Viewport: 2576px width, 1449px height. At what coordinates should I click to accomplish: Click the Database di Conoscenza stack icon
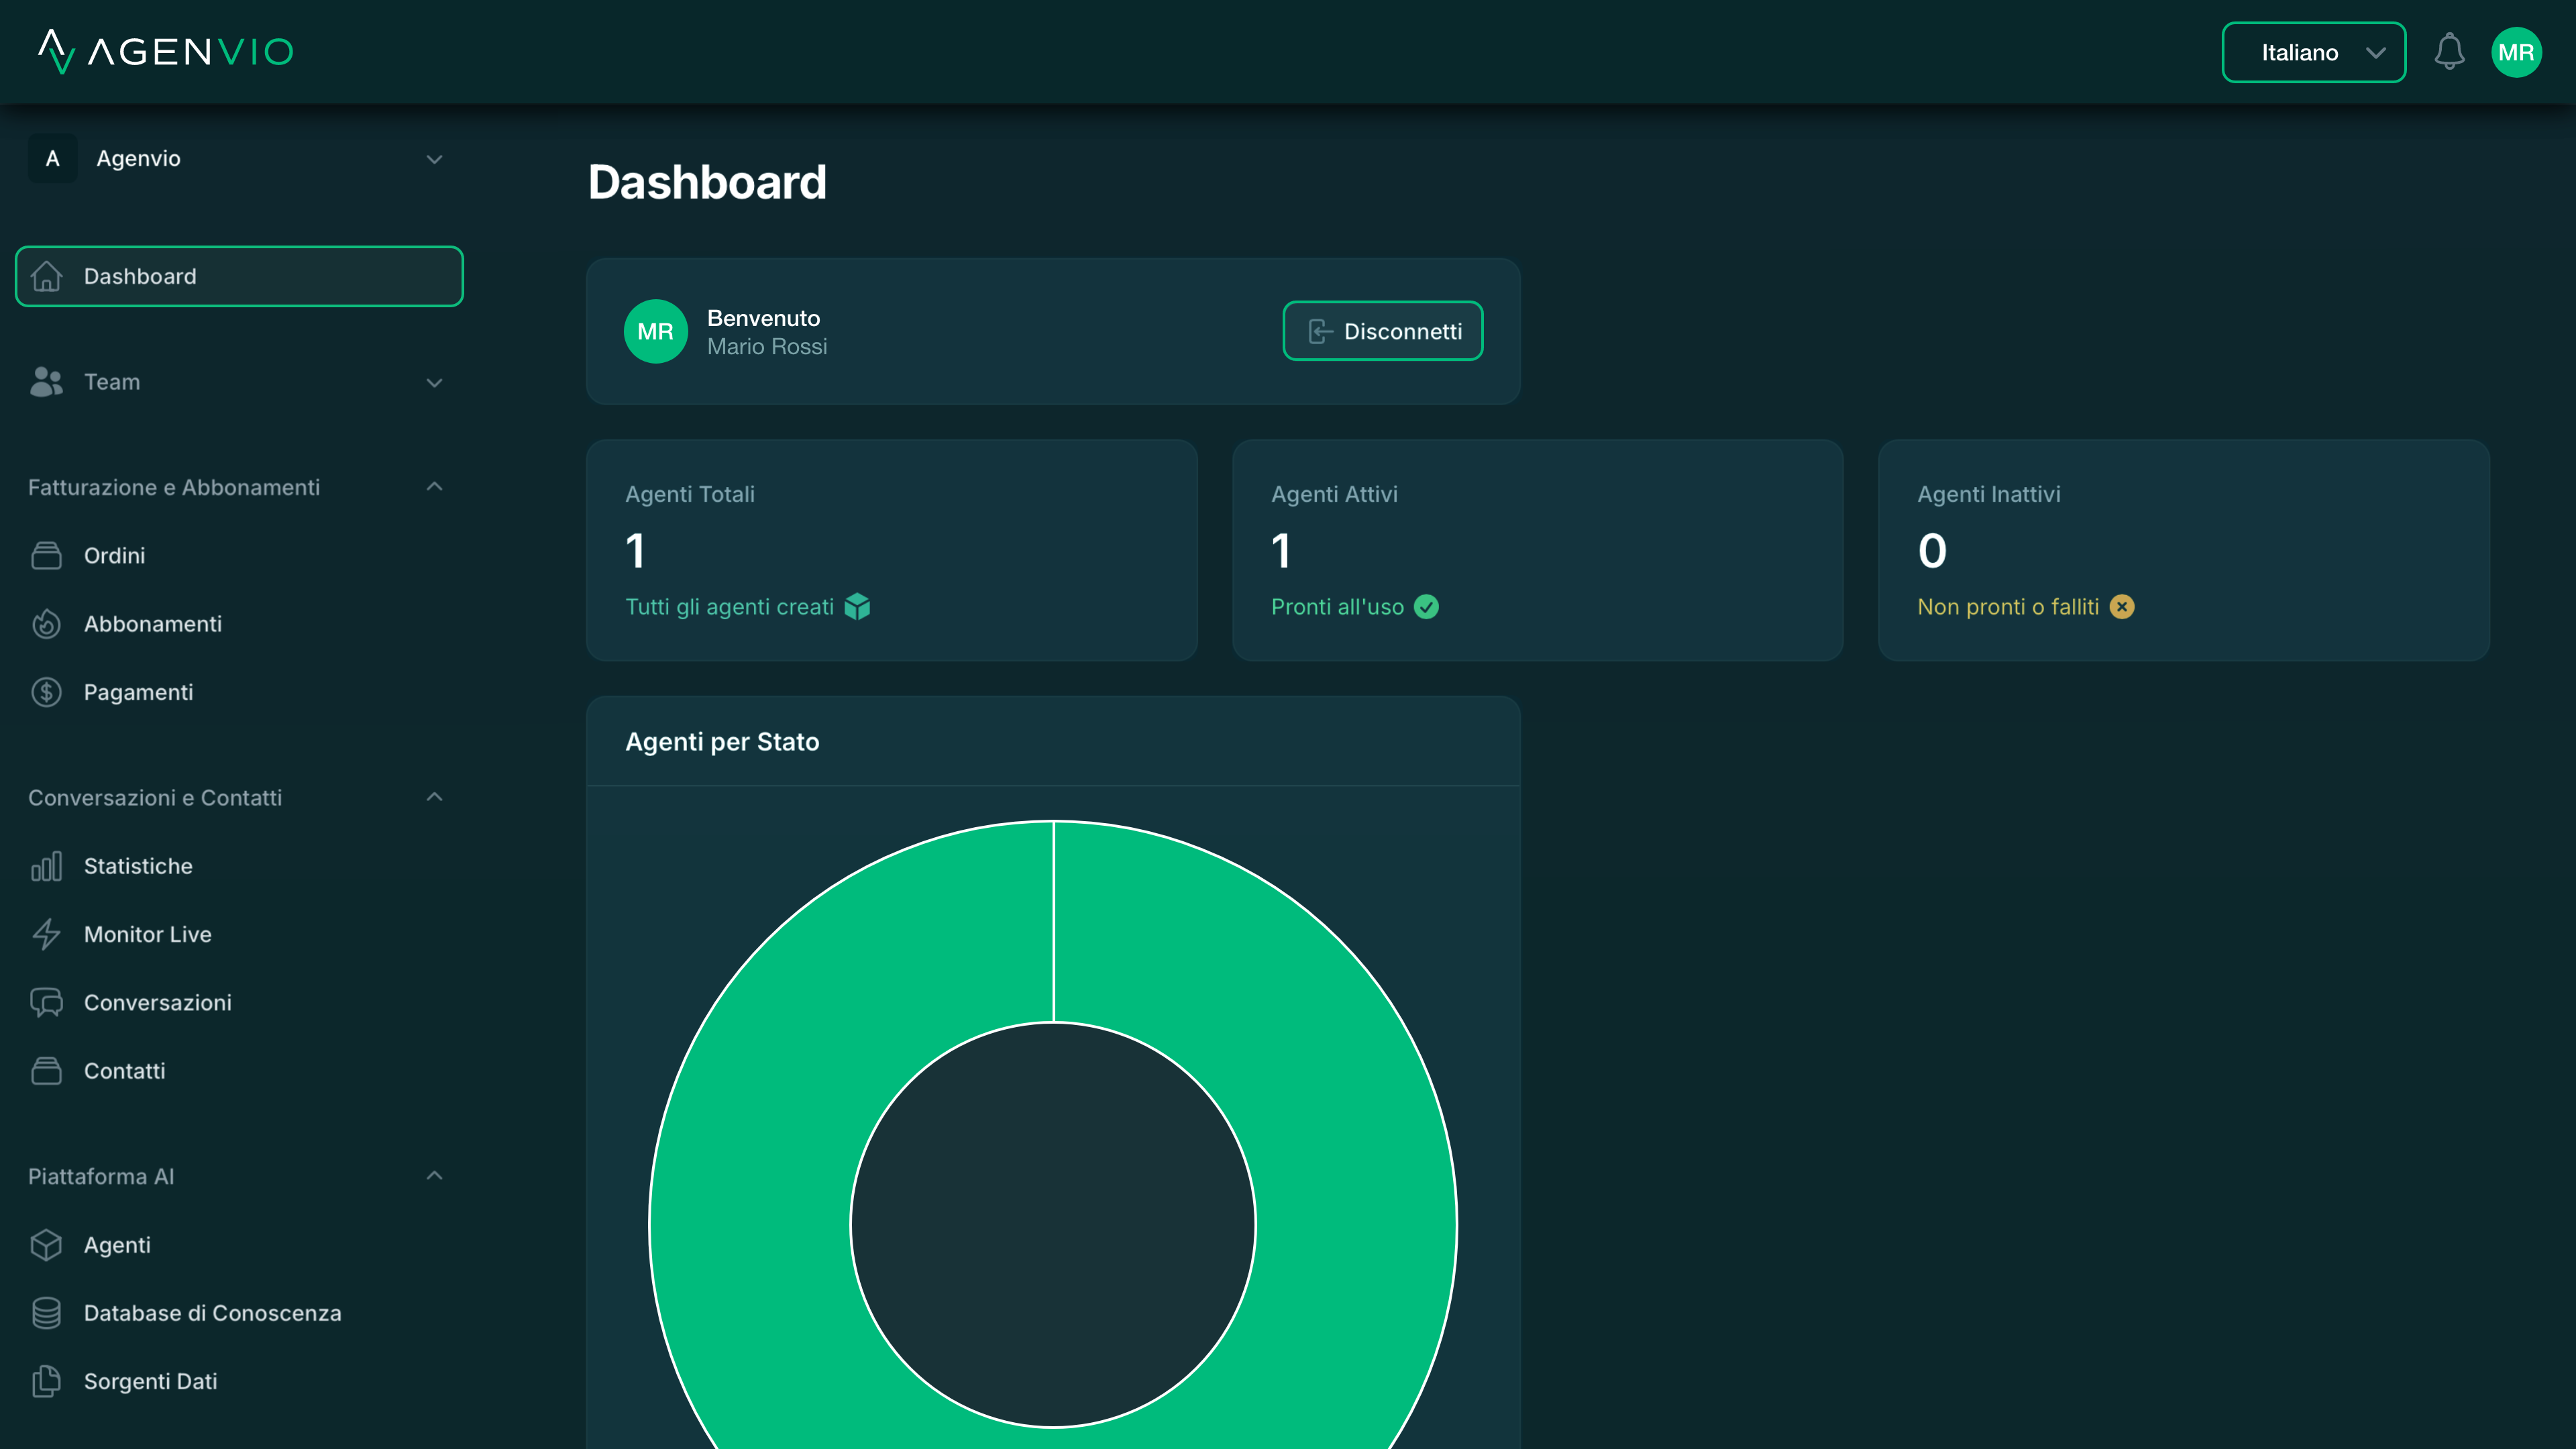tap(47, 1313)
